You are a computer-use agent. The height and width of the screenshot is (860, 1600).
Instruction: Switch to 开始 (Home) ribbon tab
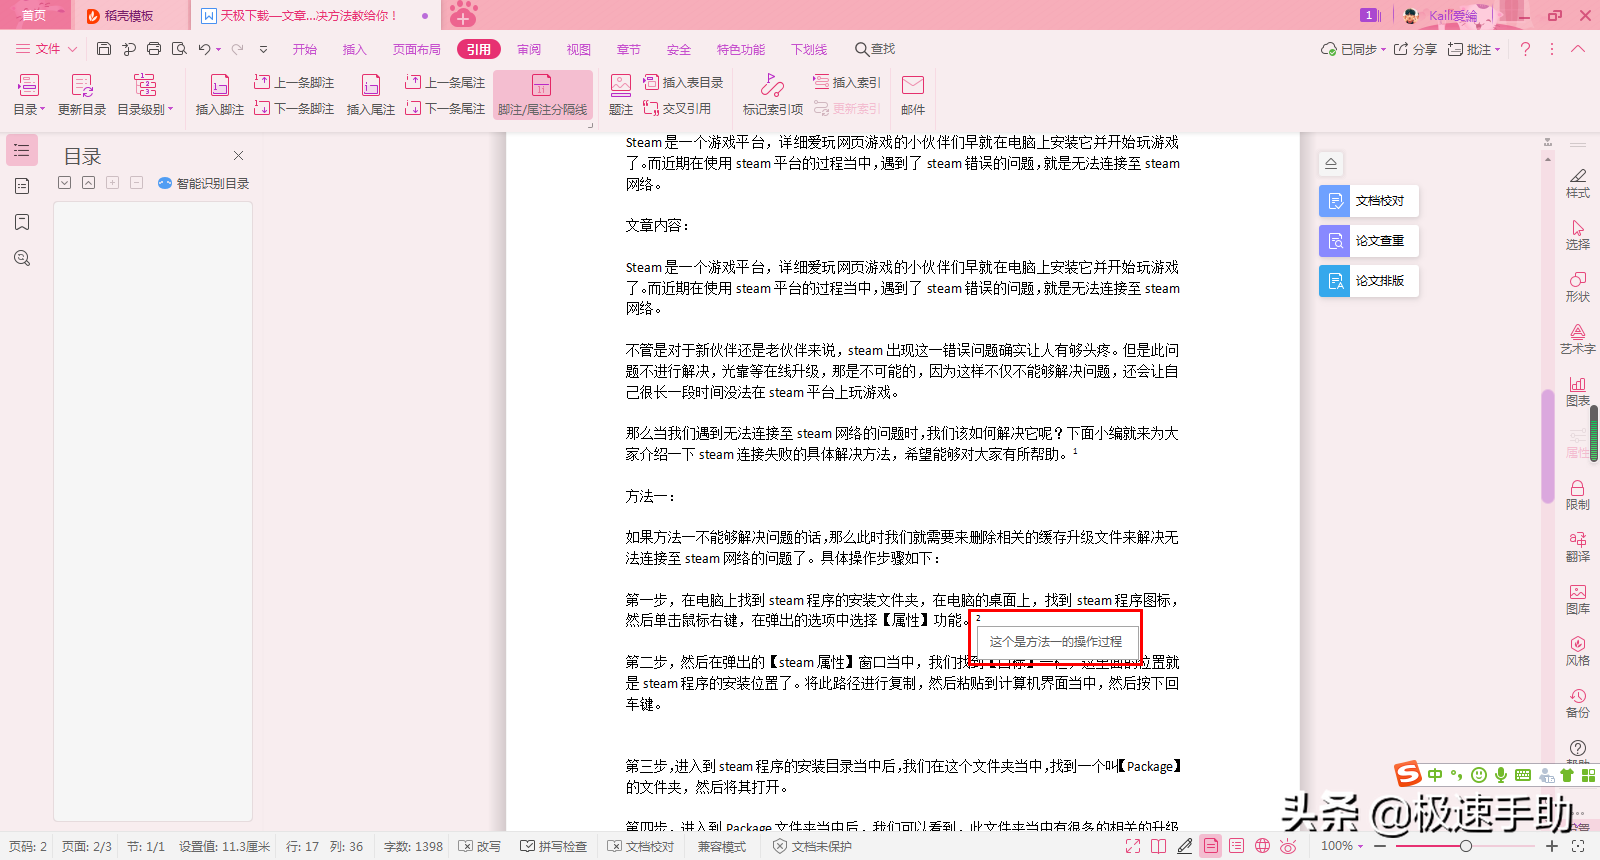305,50
